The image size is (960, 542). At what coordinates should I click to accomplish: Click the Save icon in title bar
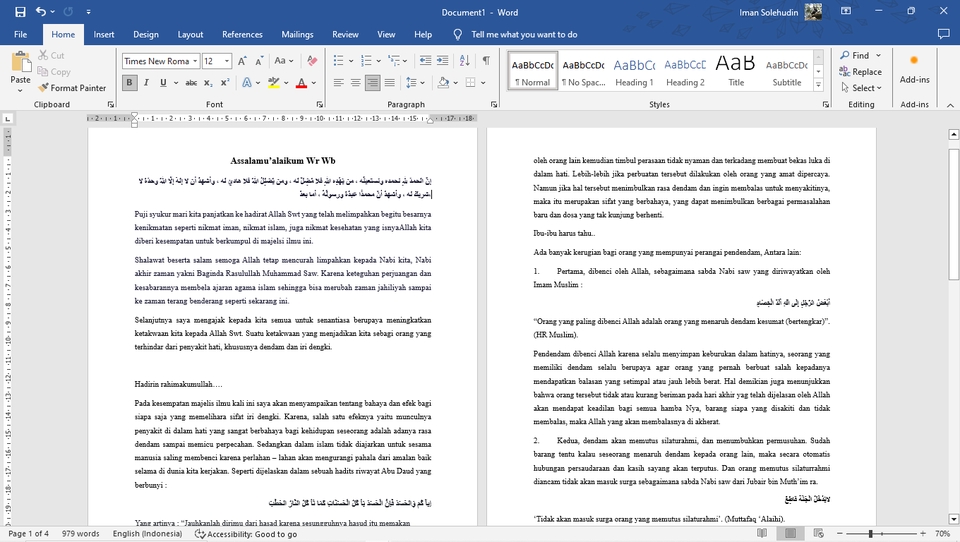(x=20, y=12)
